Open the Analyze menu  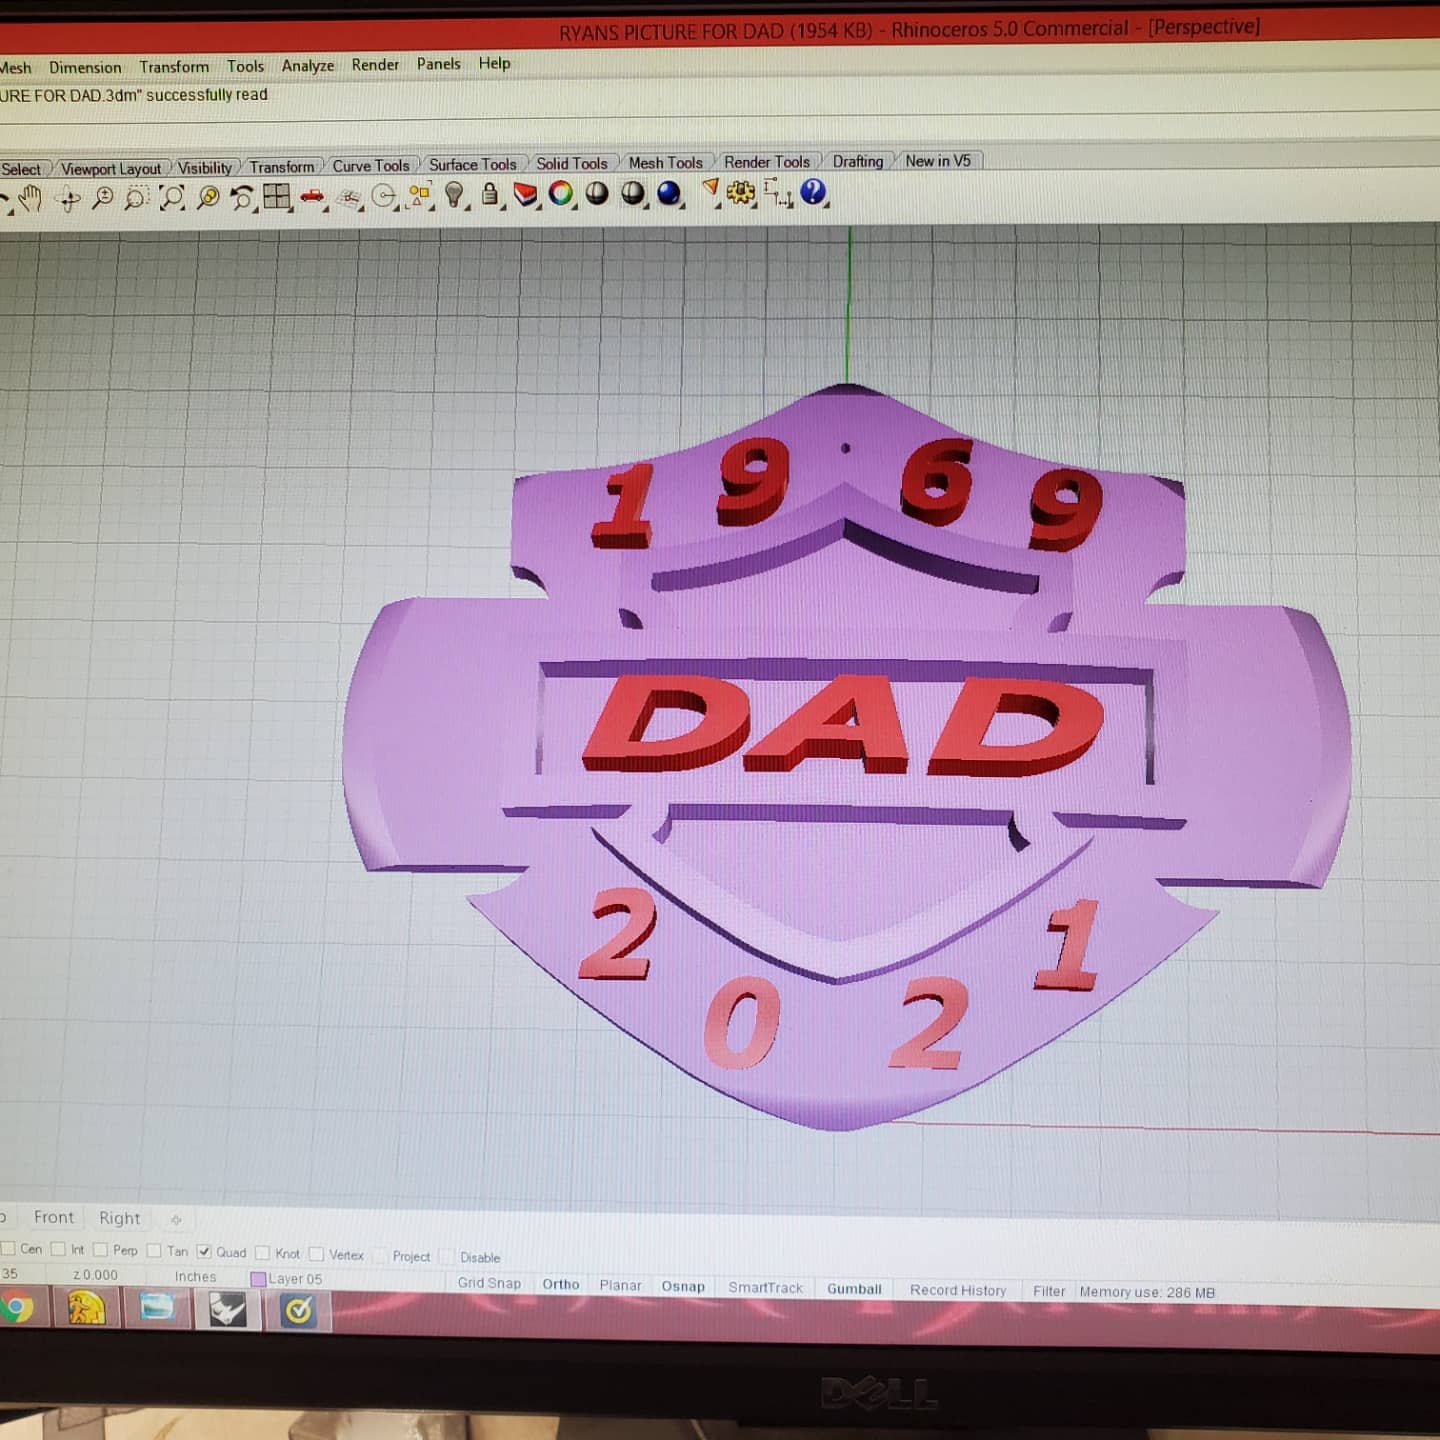pyautogui.click(x=307, y=66)
